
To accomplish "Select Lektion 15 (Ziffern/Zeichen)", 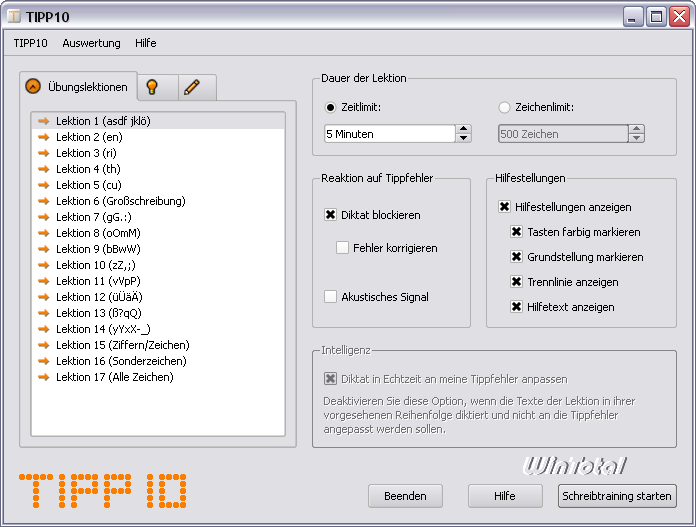I will coord(158,345).
